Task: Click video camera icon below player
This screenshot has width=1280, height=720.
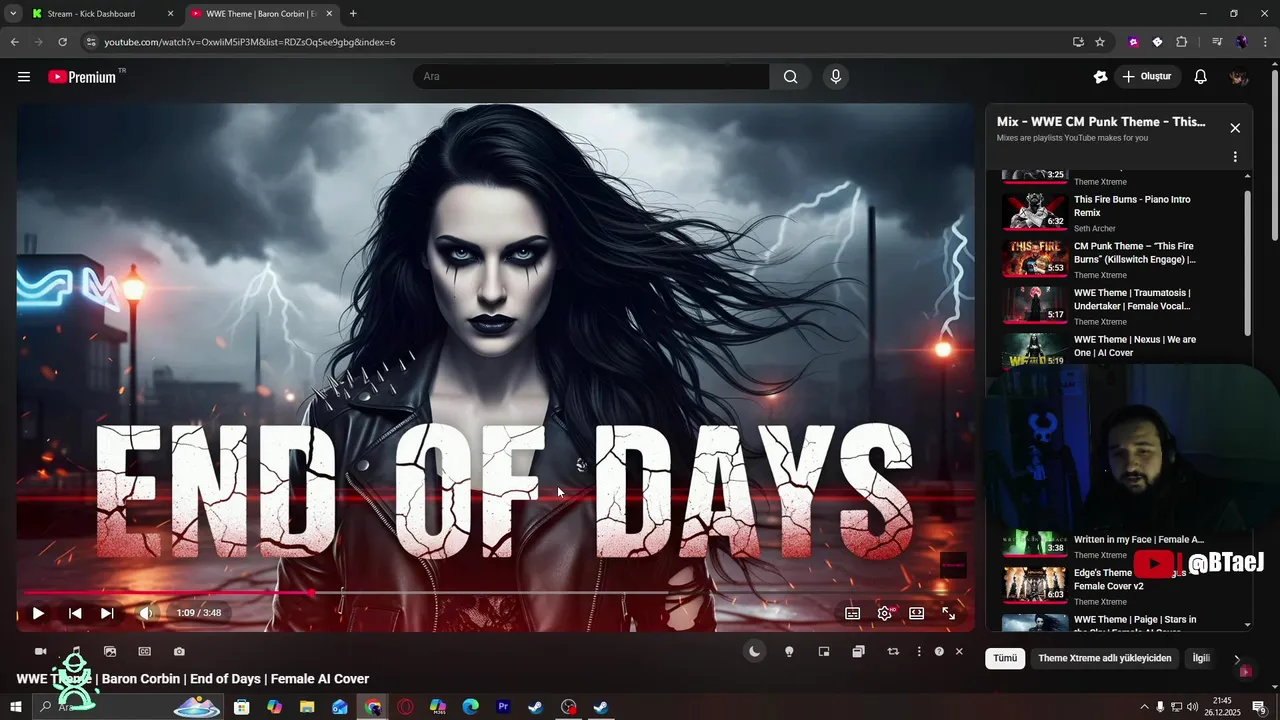Action: click(x=41, y=652)
